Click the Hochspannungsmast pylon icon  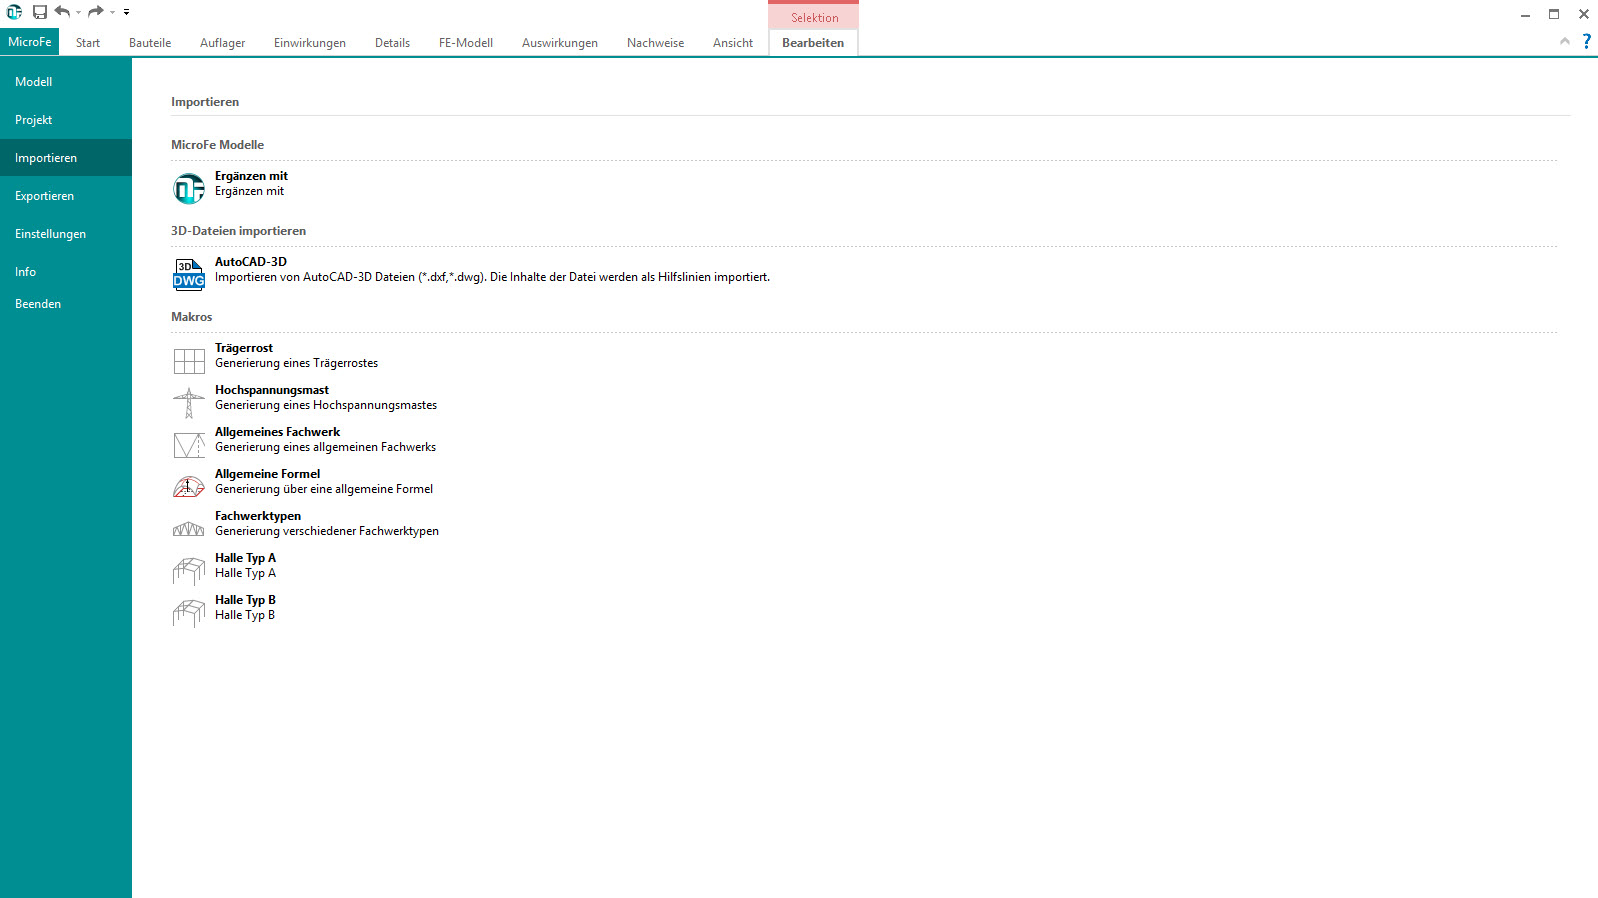tap(189, 402)
